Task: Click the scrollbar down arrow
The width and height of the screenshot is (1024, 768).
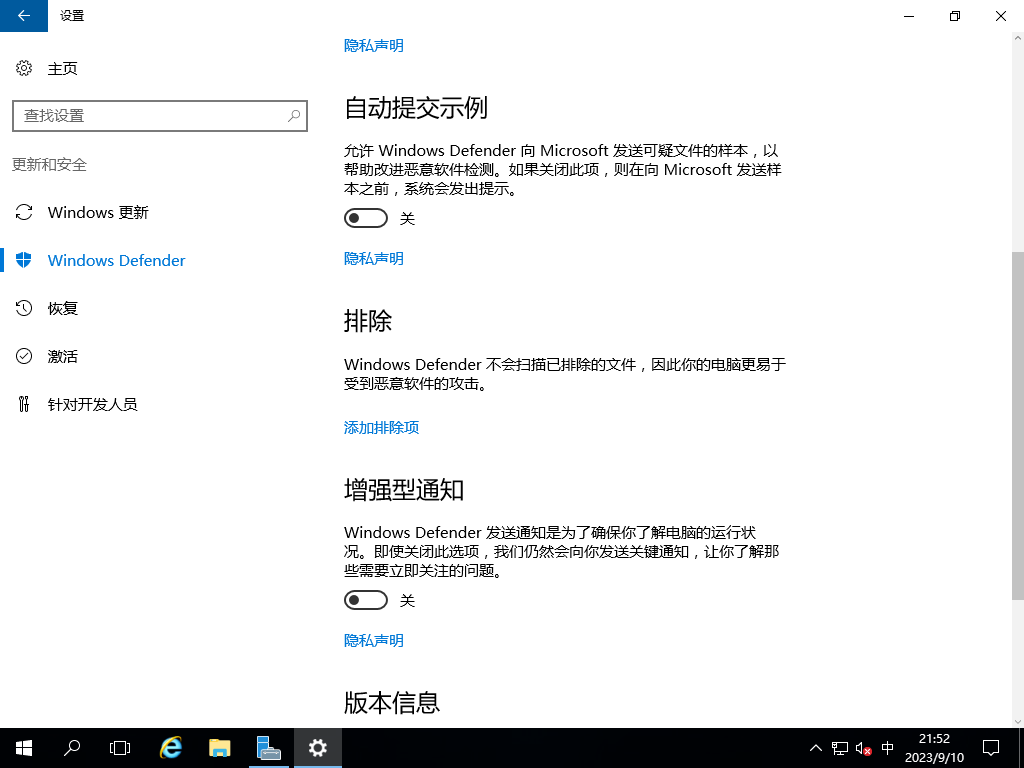Action: click(1017, 722)
